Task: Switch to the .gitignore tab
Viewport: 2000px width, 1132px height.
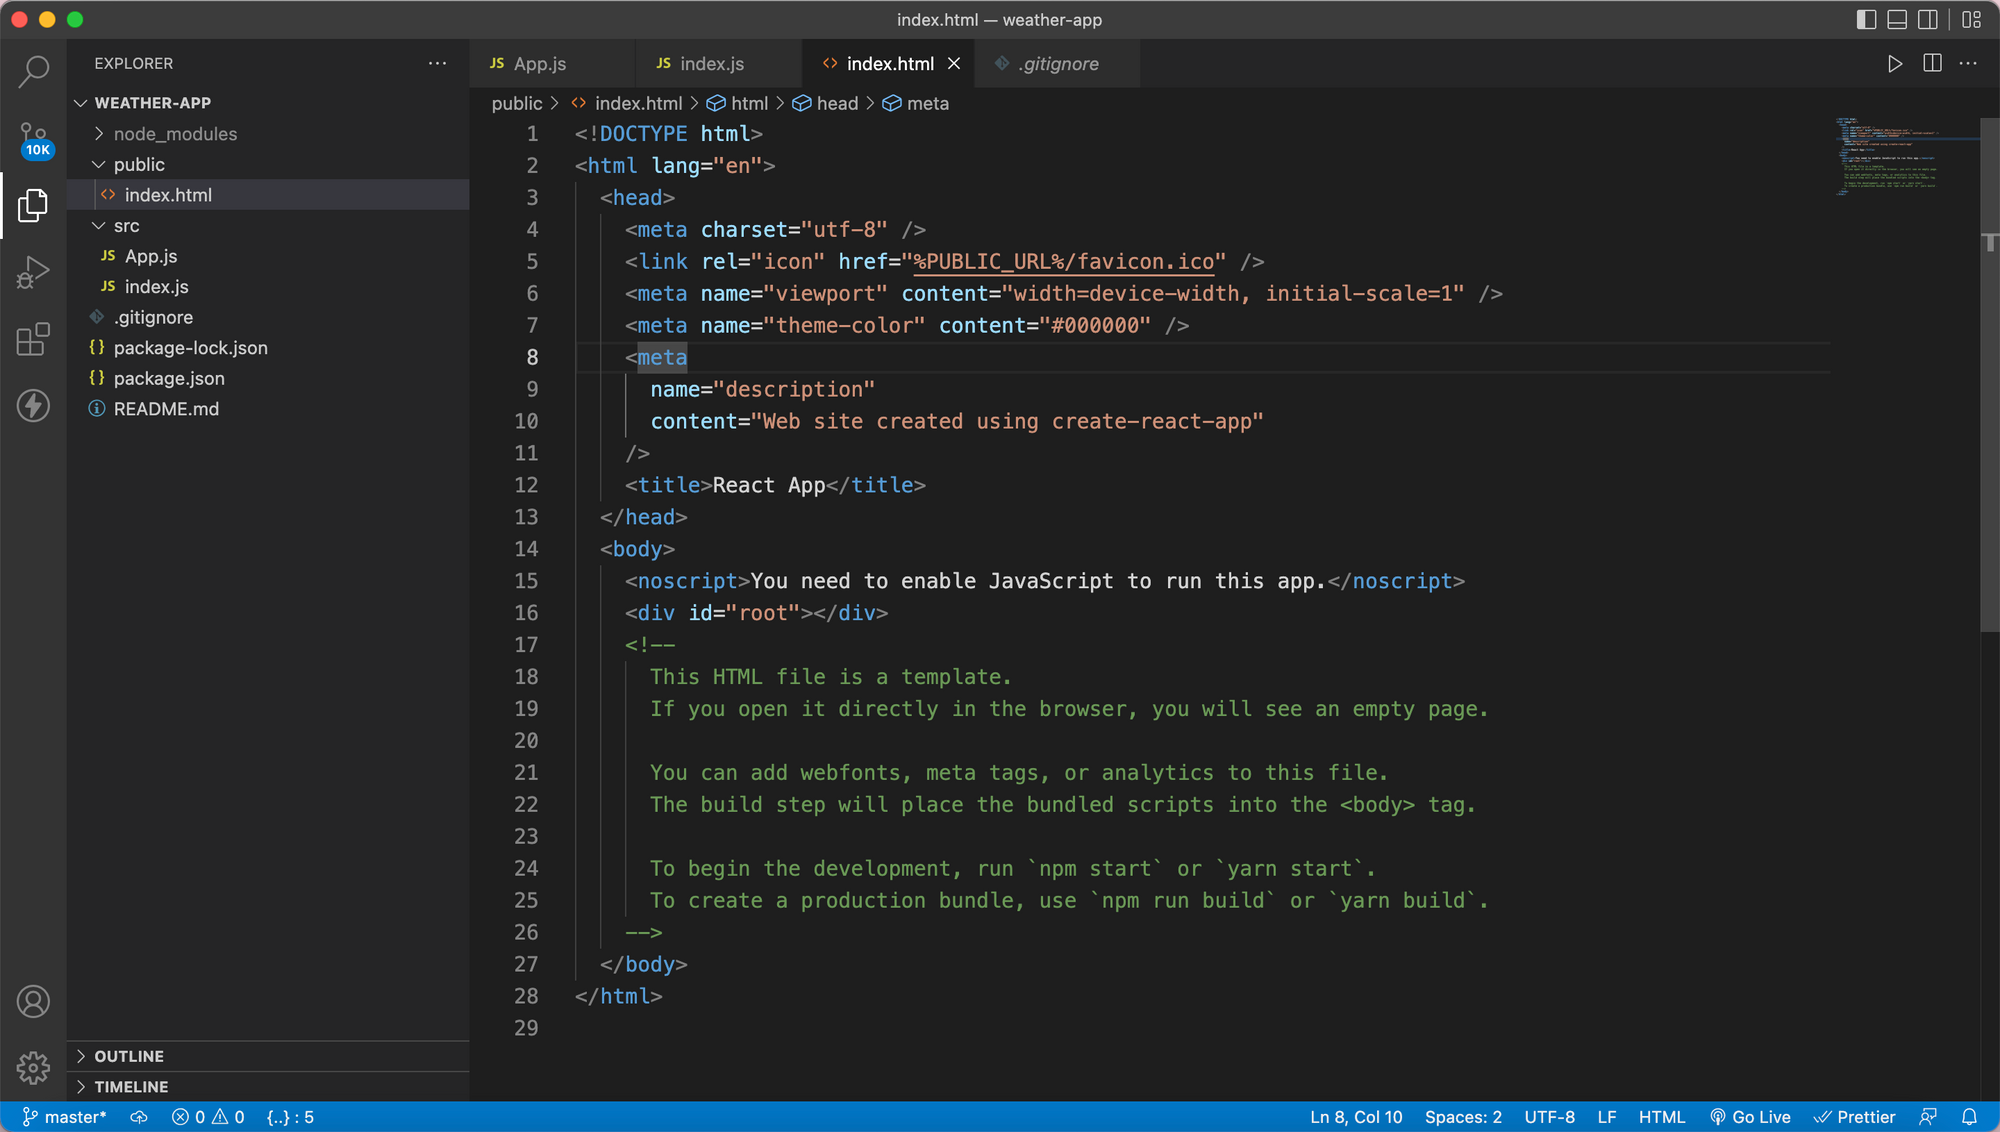Action: [x=1059, y=64]
